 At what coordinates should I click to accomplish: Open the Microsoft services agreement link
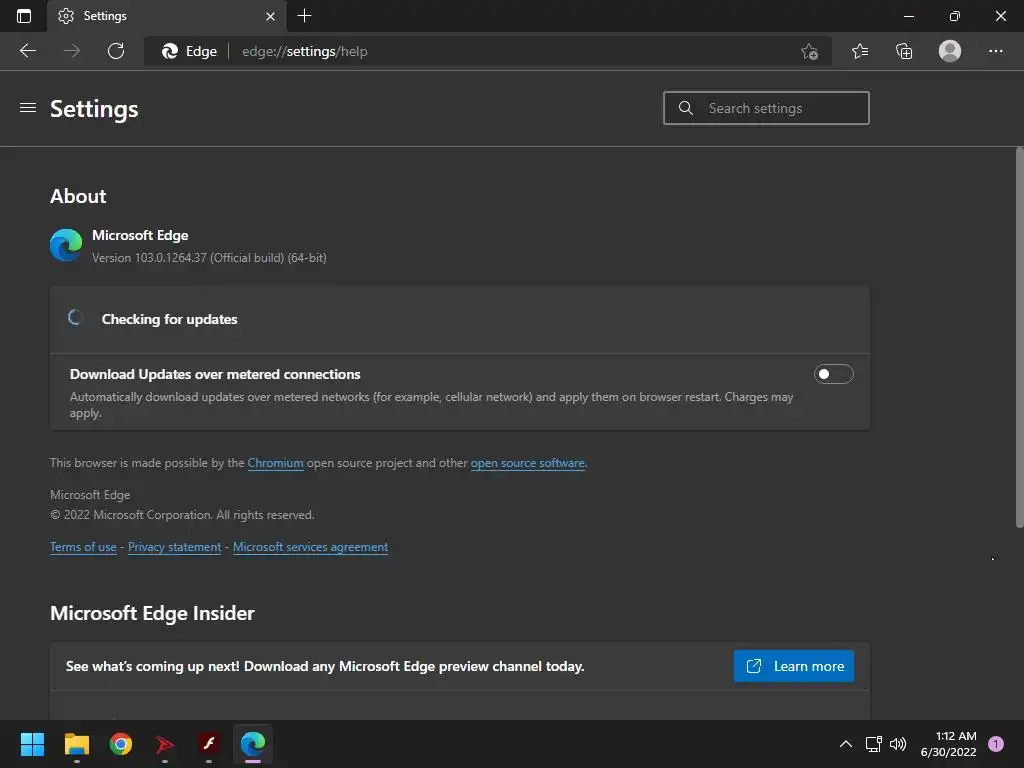310,547
